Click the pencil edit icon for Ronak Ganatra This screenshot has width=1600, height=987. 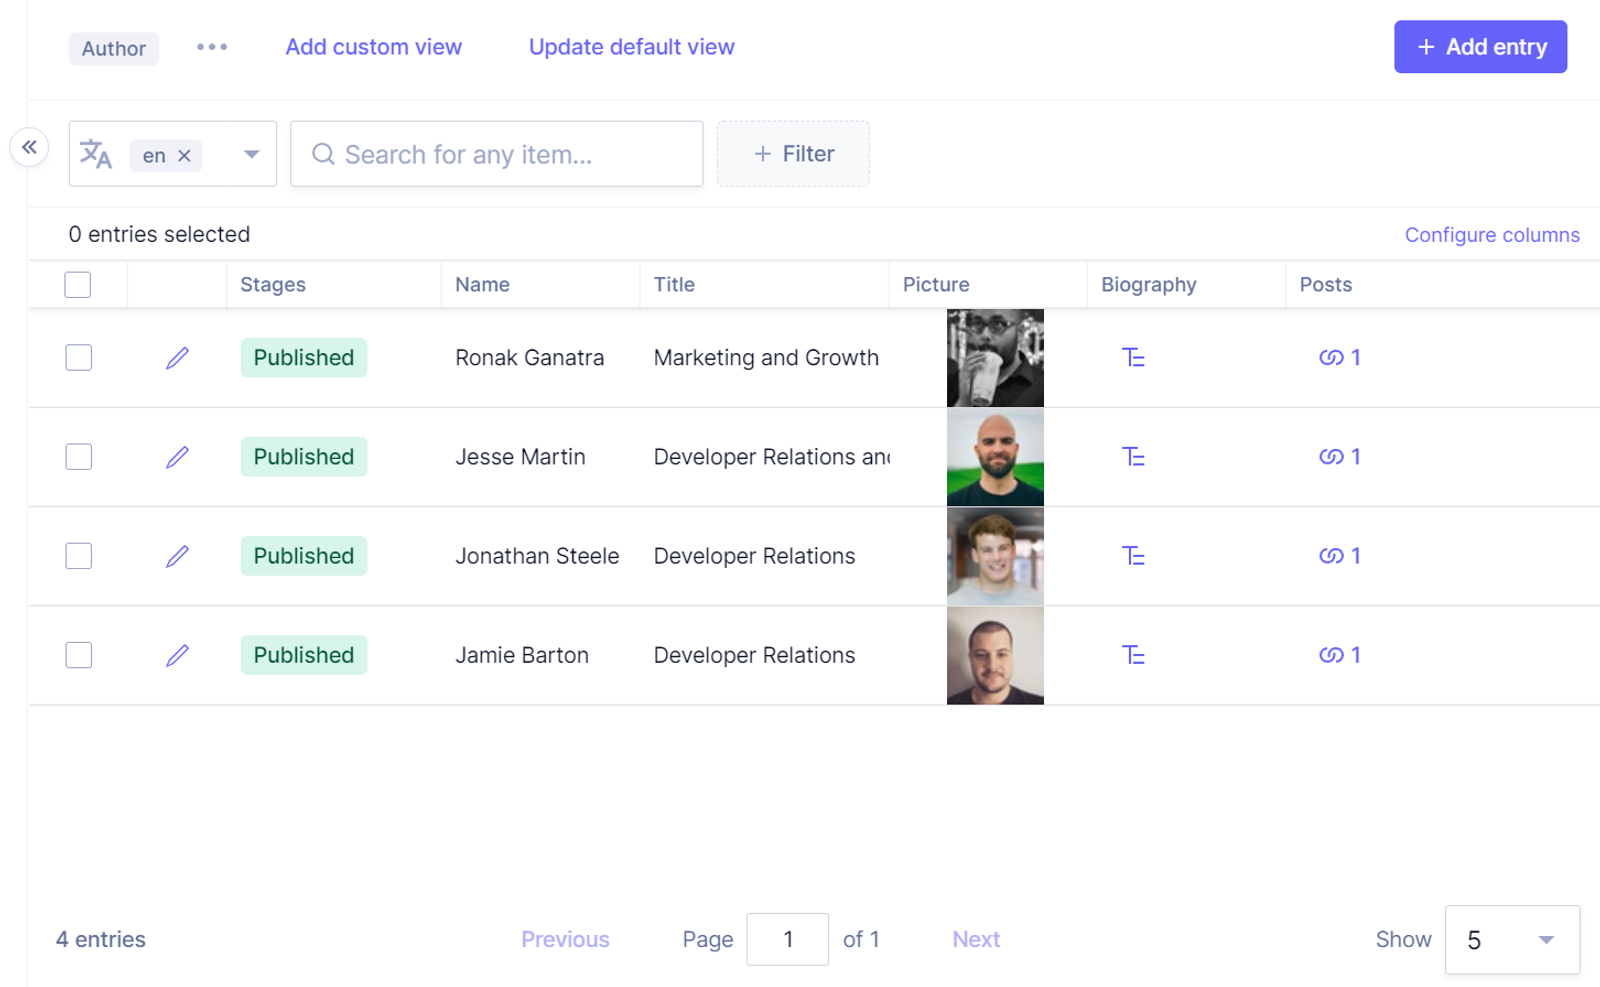tap(177, 358)
